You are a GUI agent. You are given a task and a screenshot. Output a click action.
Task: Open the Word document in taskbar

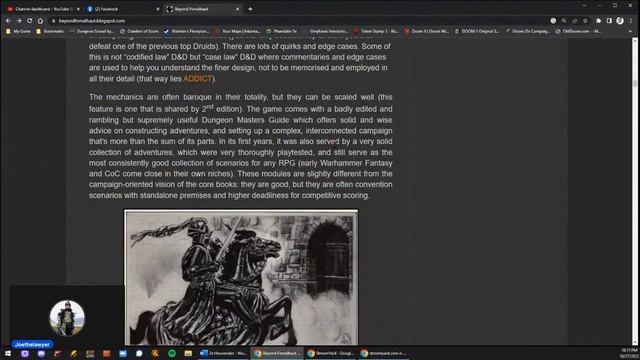click(x=223, y=353)
